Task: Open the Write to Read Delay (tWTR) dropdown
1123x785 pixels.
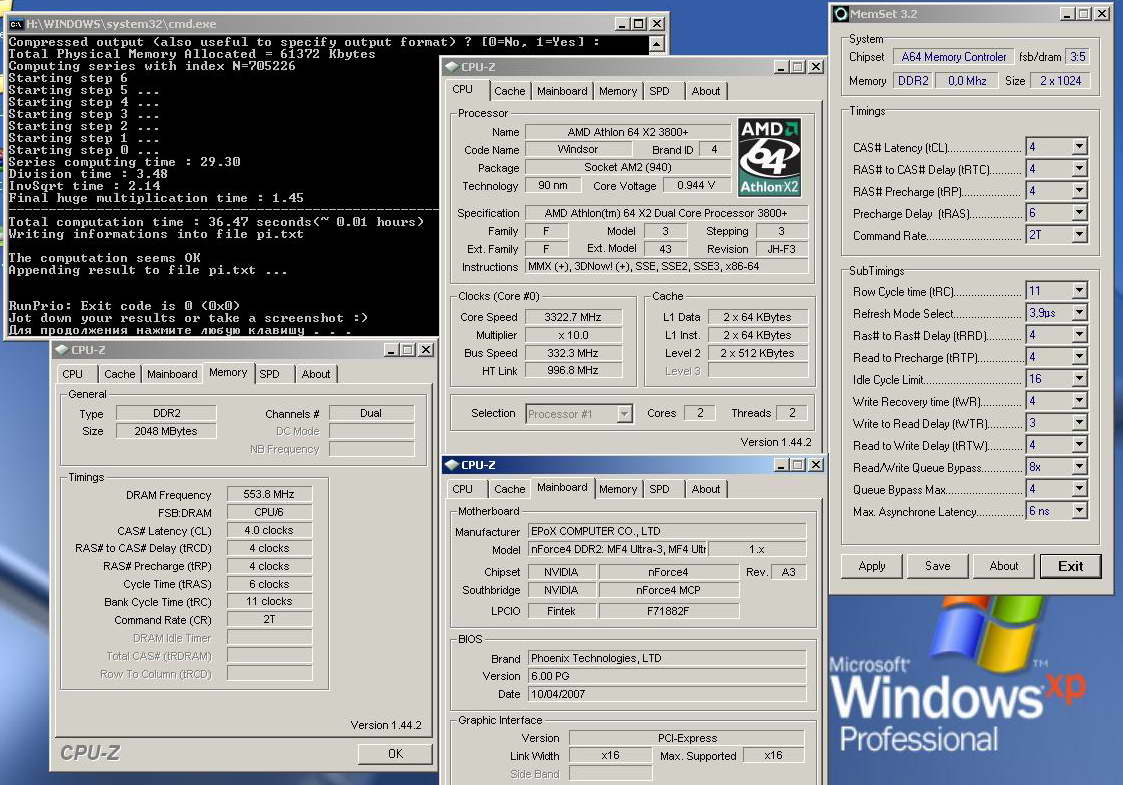Action: 1079,423
